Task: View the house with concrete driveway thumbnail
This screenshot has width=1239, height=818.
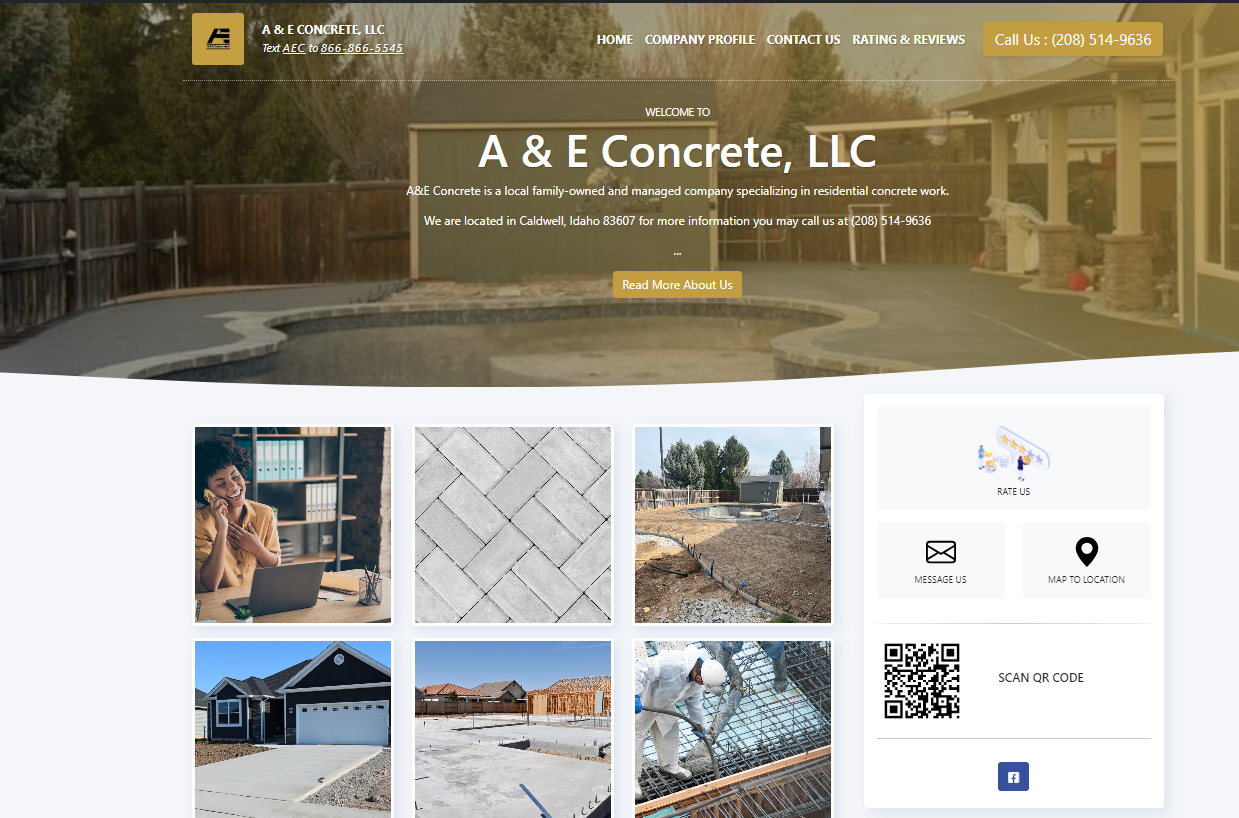Action: pyautogui.click(x=293, y=729)
